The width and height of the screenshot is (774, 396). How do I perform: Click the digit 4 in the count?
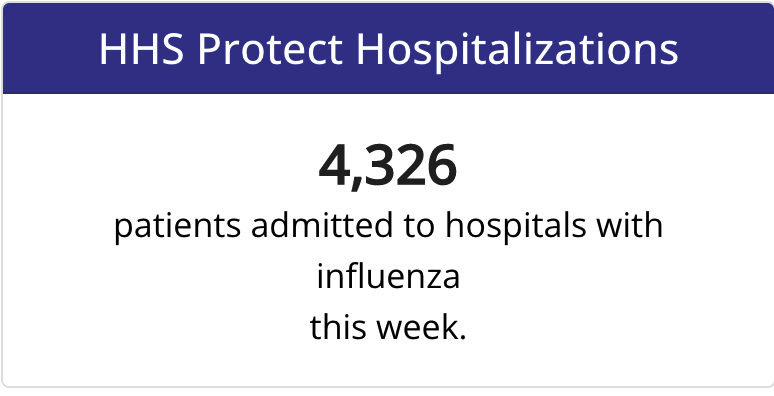(334, 165)
